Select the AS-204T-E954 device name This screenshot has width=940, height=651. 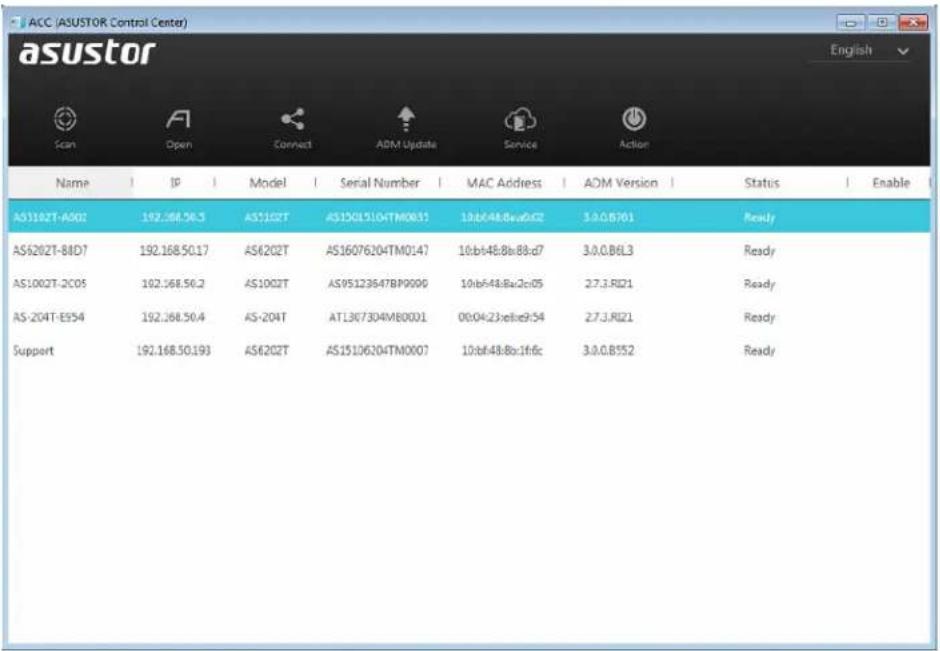tap(49, 317)
